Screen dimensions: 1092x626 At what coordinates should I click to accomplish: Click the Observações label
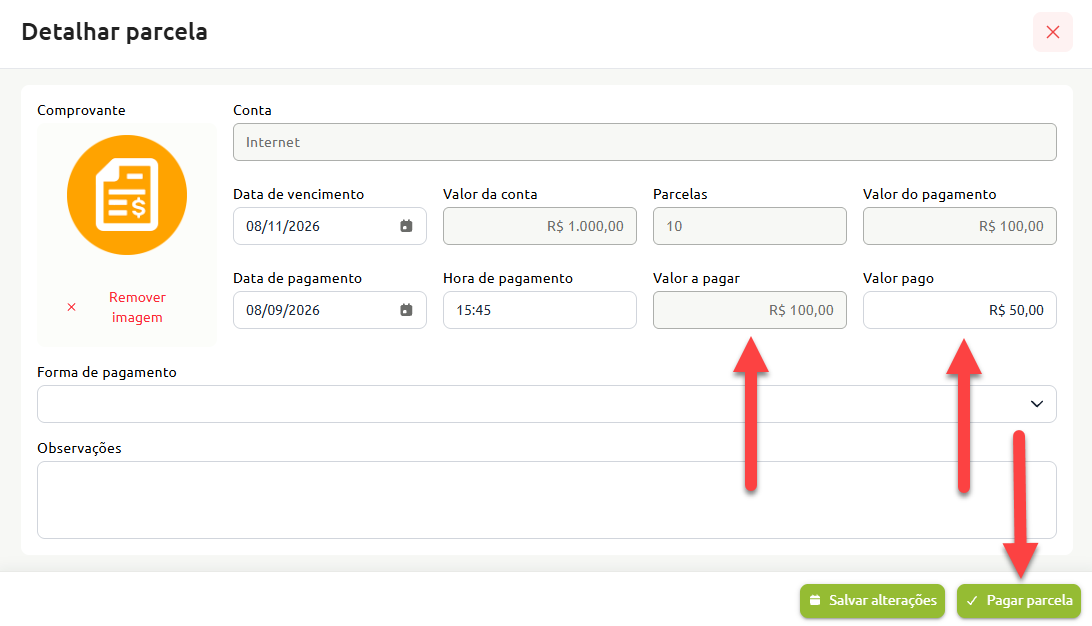79,448
